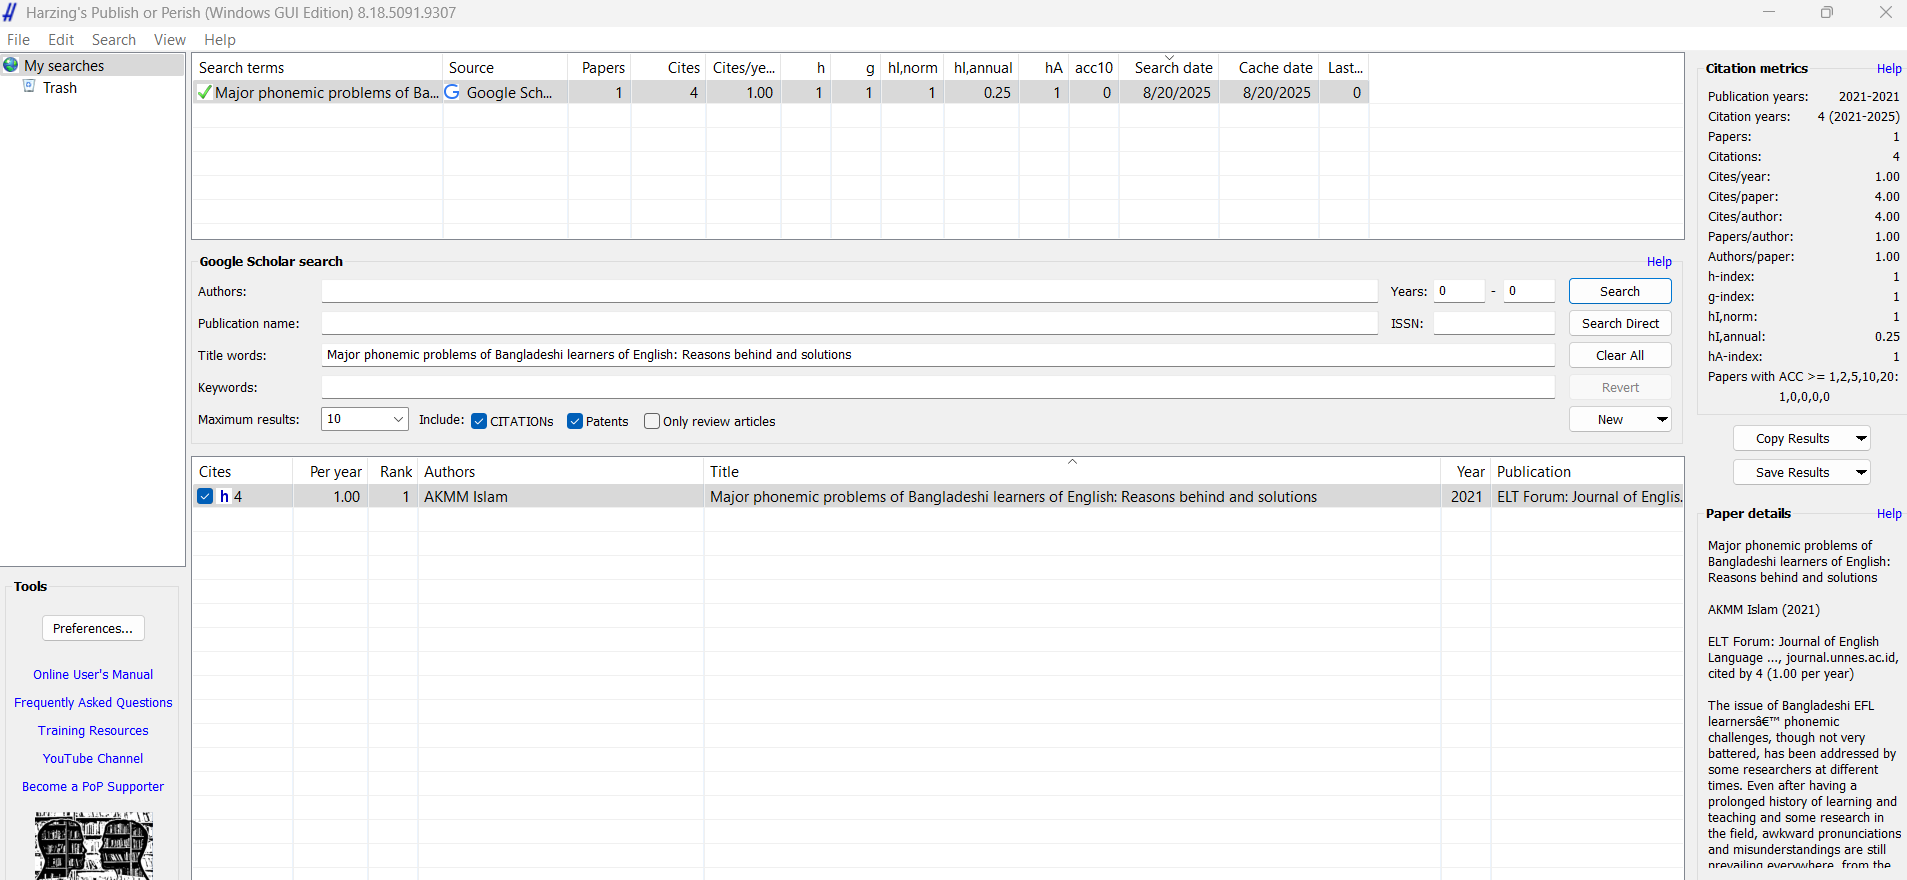Enable Only review articles option
The height and width of the screenshot is (880, 1907).
652,421
